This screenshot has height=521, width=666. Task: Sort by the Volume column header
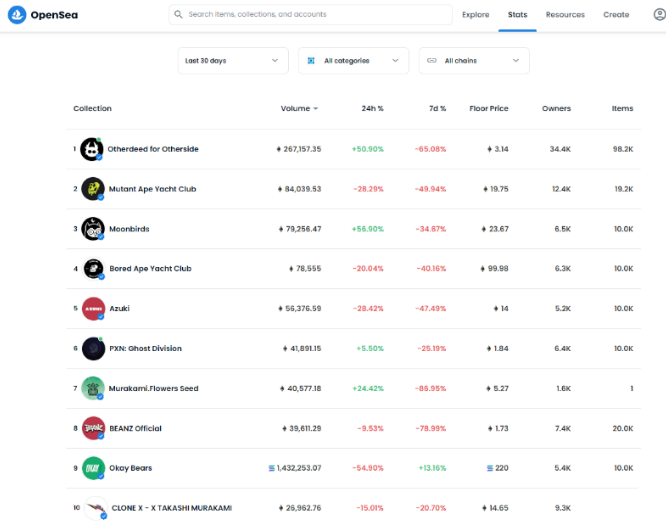tap(299, 109)
